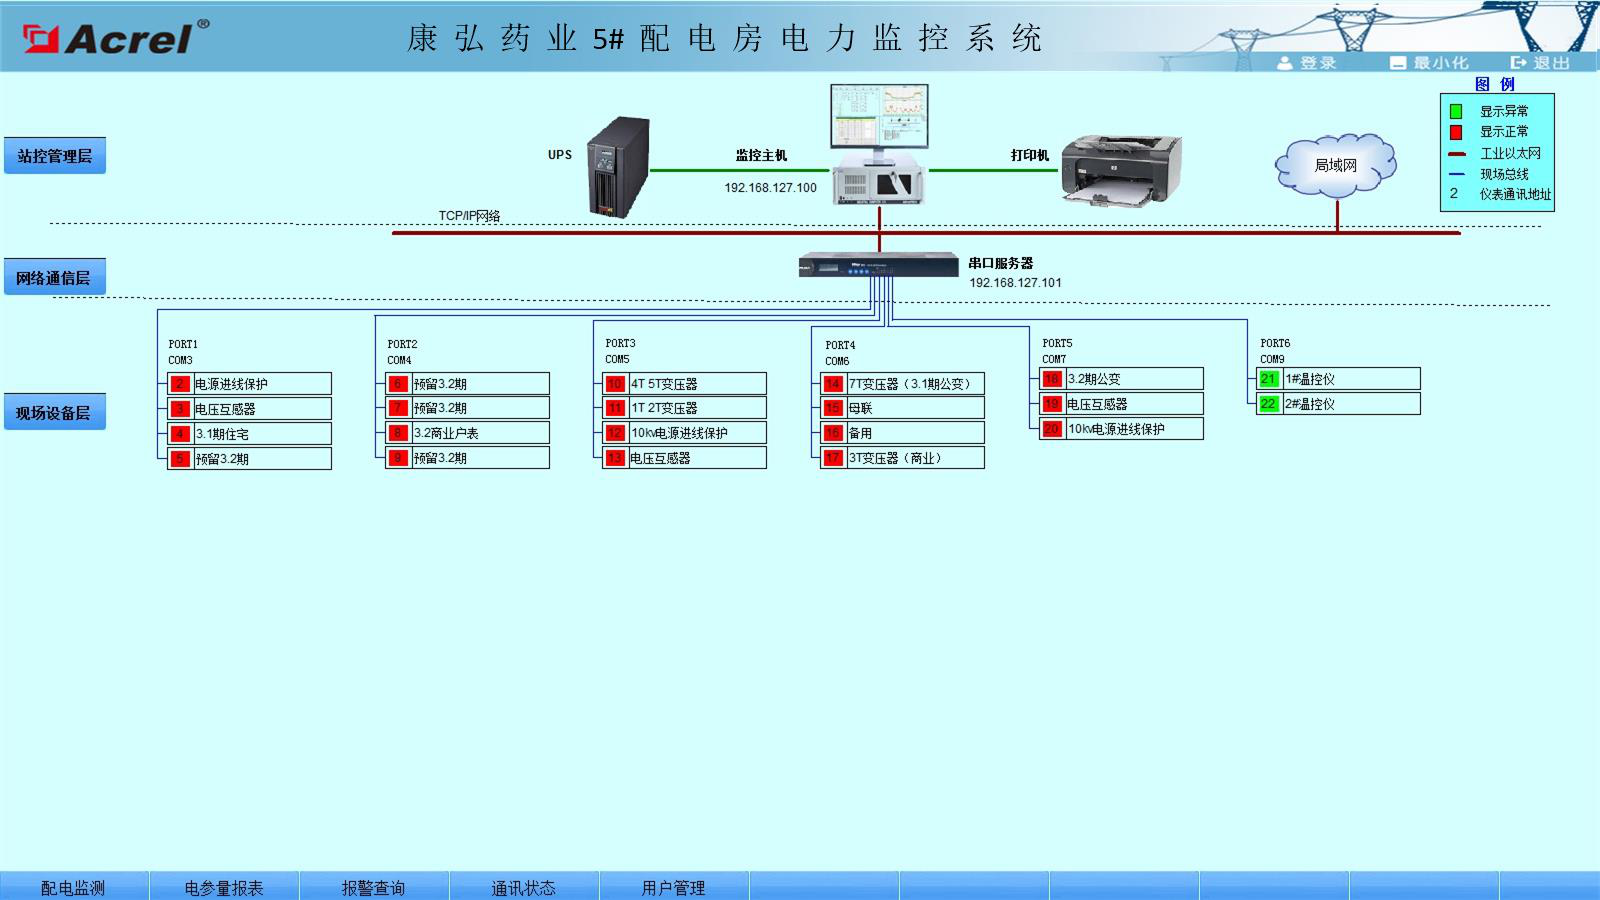
Task: Click the 10kv电源进线保护 label at address 12
Action: [679, 433]
